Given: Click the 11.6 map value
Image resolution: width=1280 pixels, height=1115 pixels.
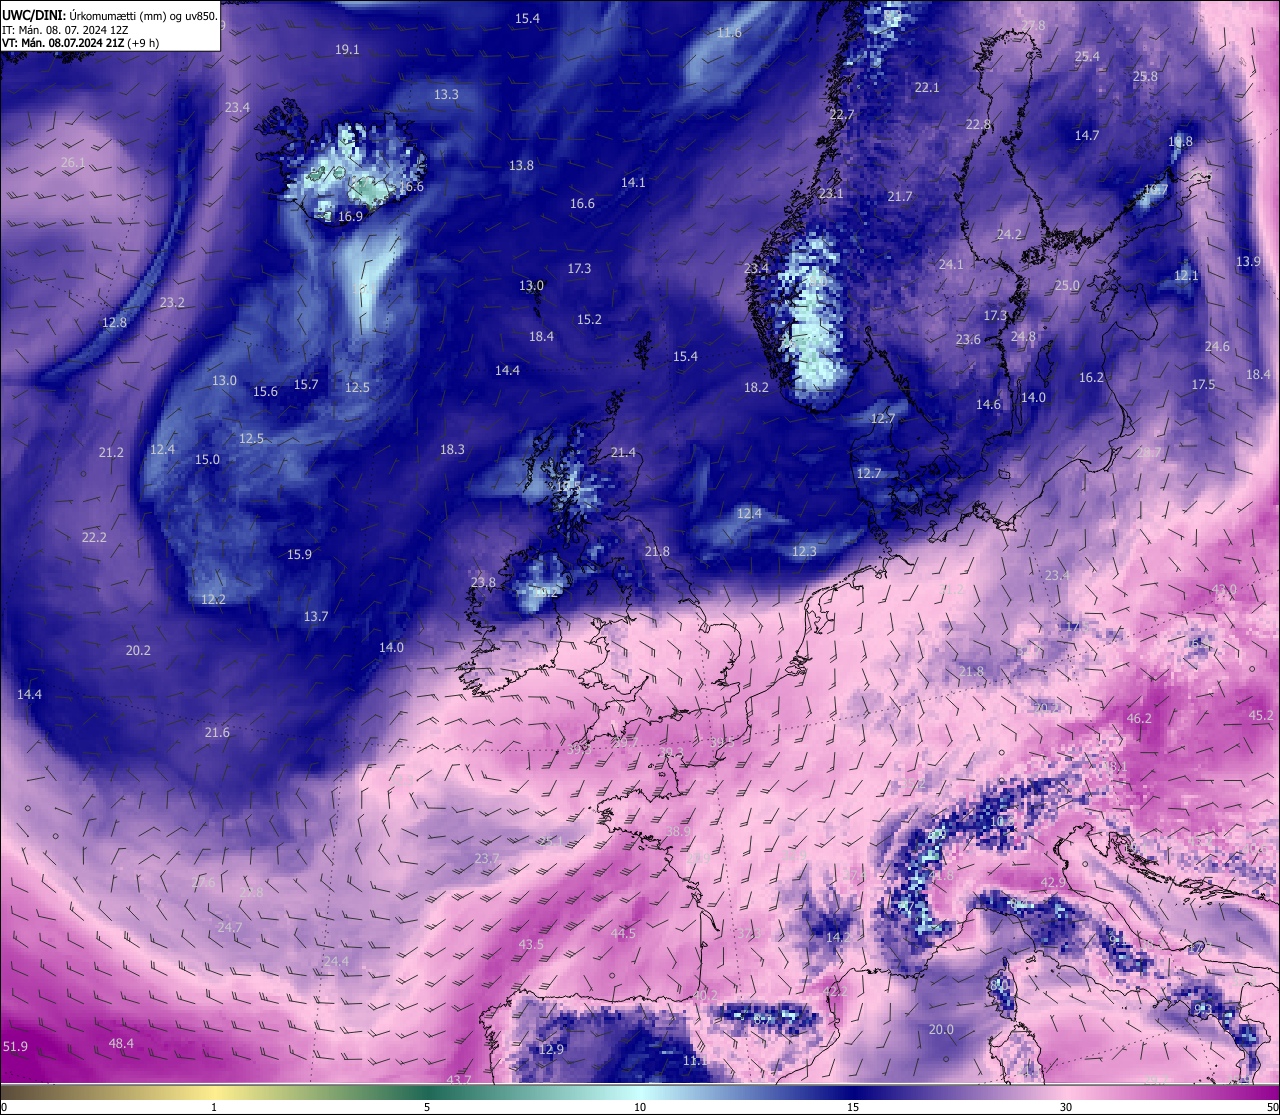Looking at the screenshot, I should click(730, 32).
